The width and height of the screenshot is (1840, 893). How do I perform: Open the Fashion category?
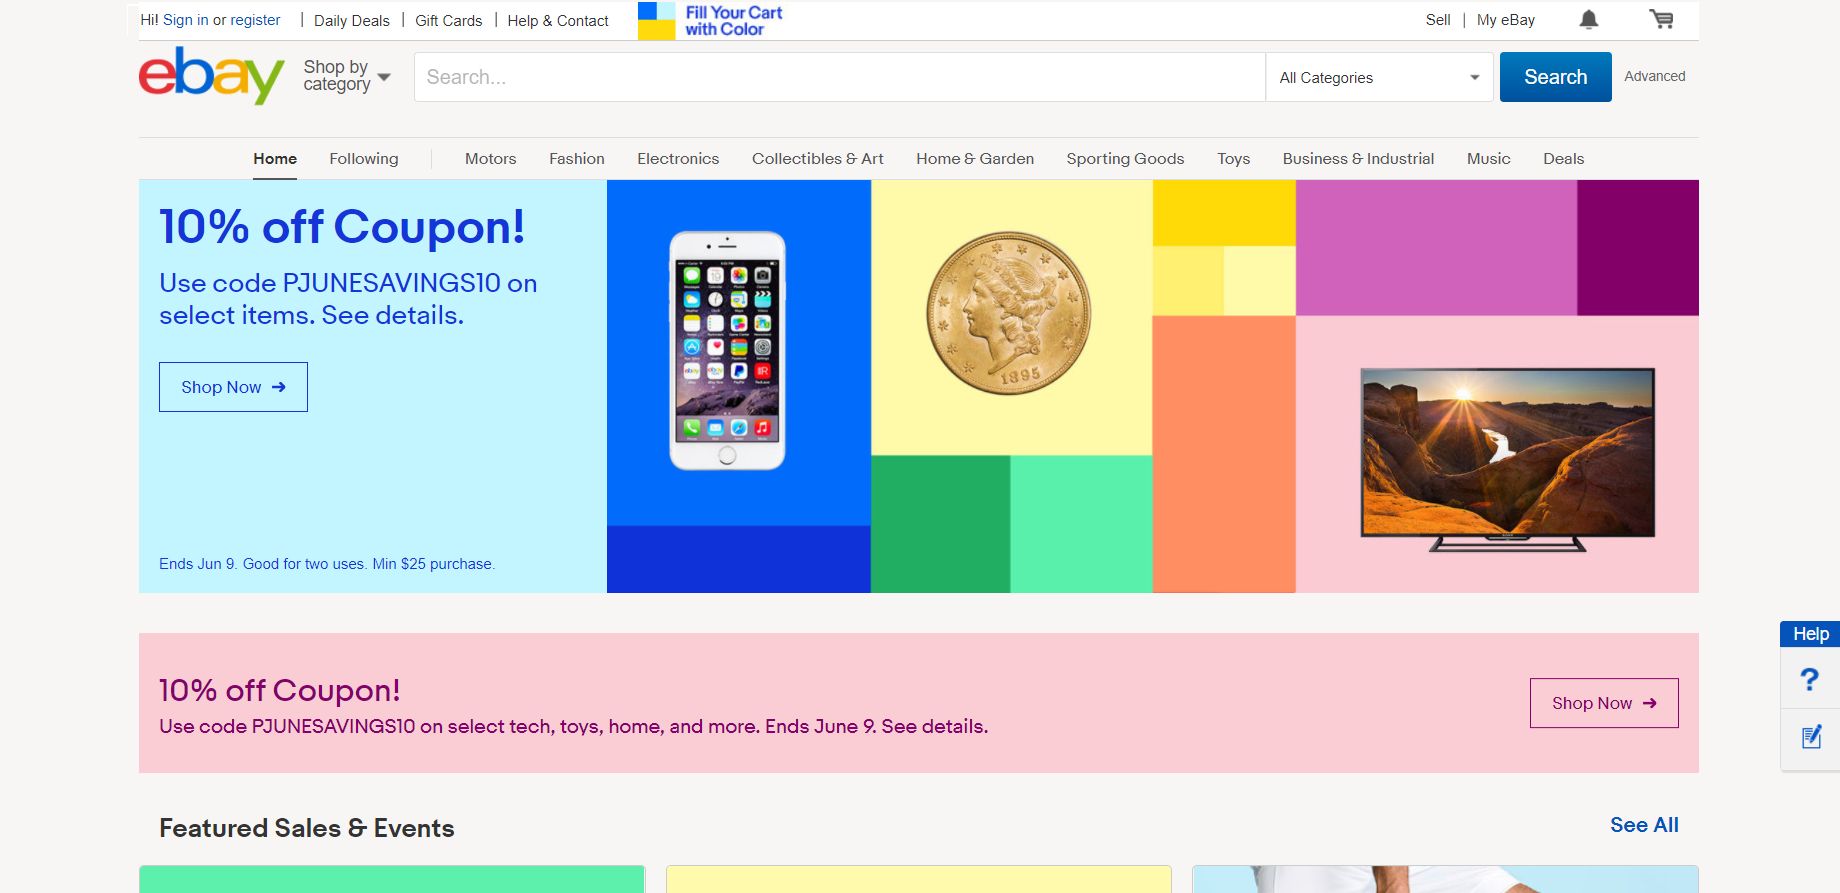[577, 159]
